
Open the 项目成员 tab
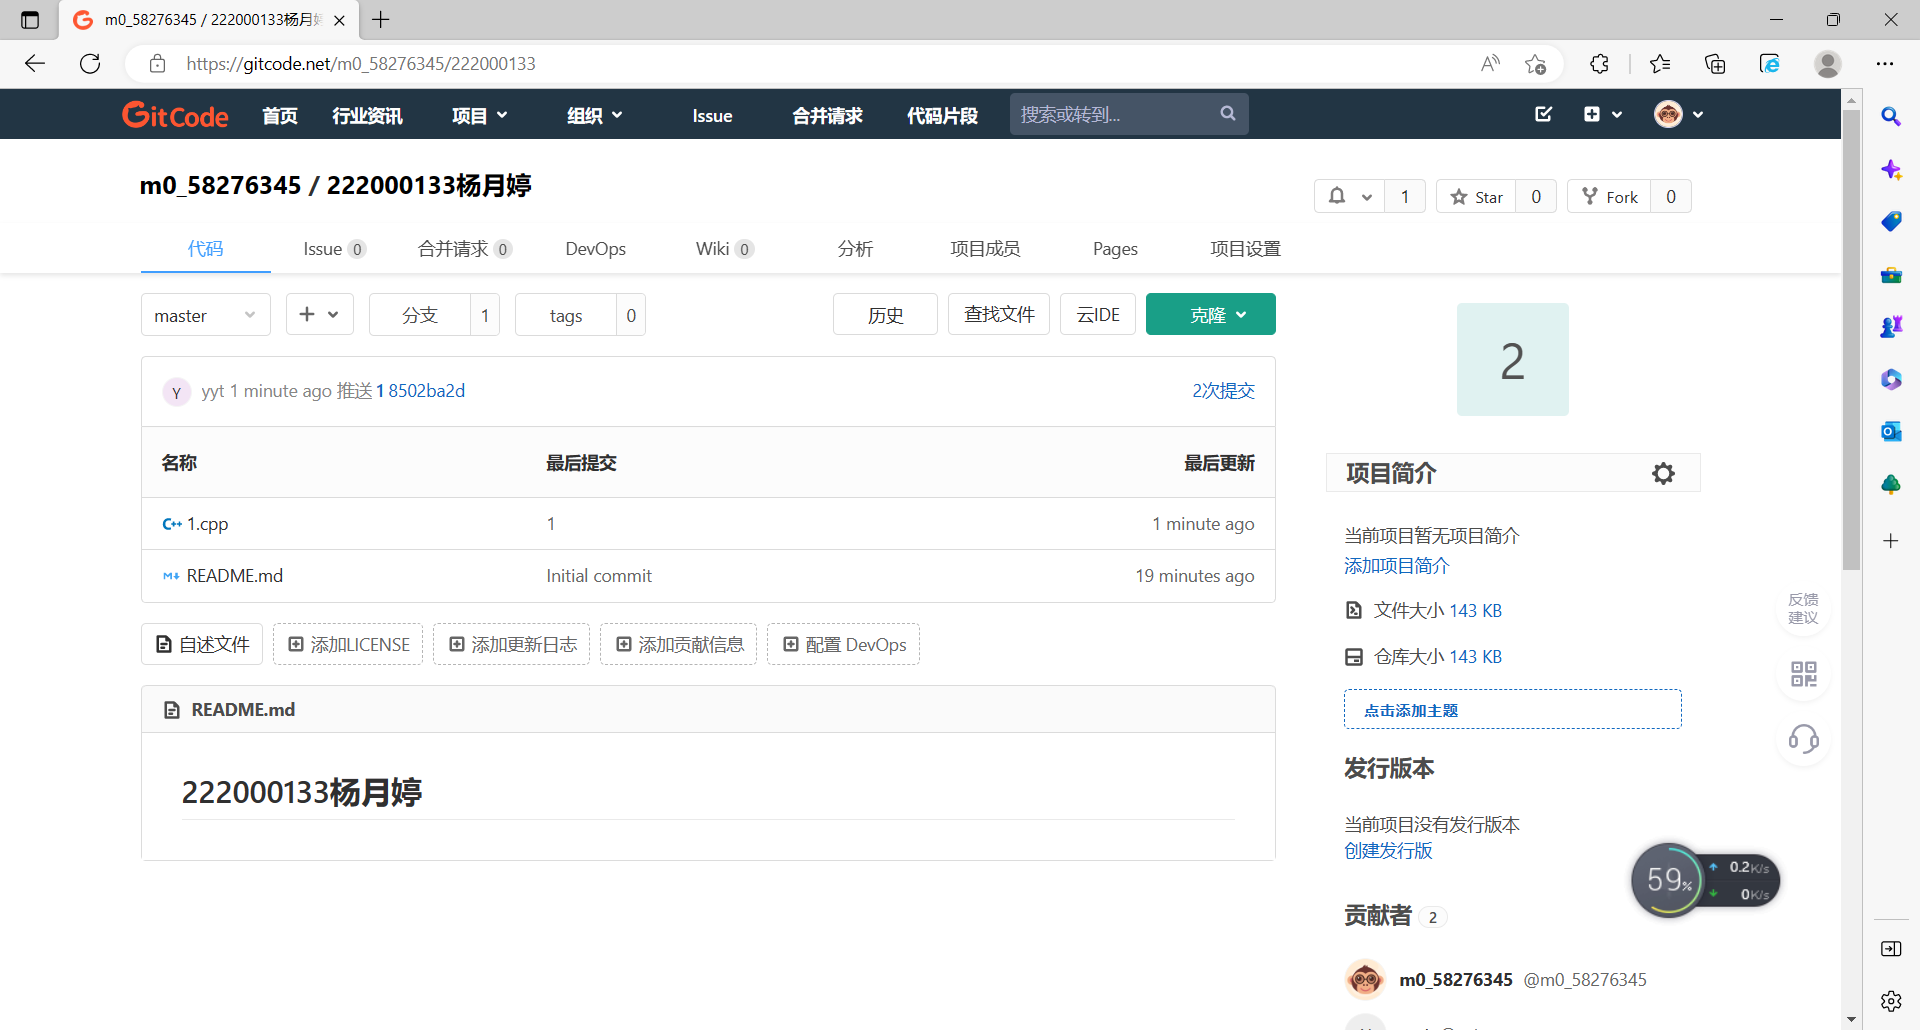(x=984, y=249)
